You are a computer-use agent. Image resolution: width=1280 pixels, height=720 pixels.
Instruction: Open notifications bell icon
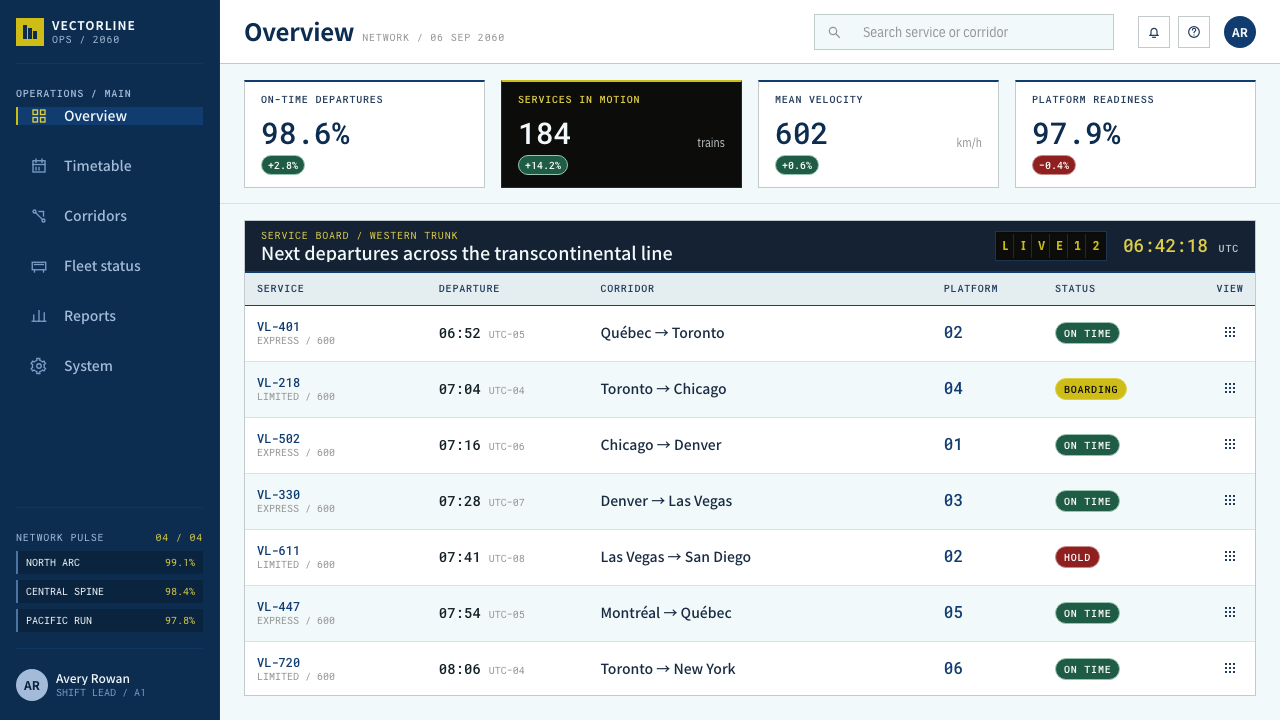pyautogui.click(x=1154, y=32)
